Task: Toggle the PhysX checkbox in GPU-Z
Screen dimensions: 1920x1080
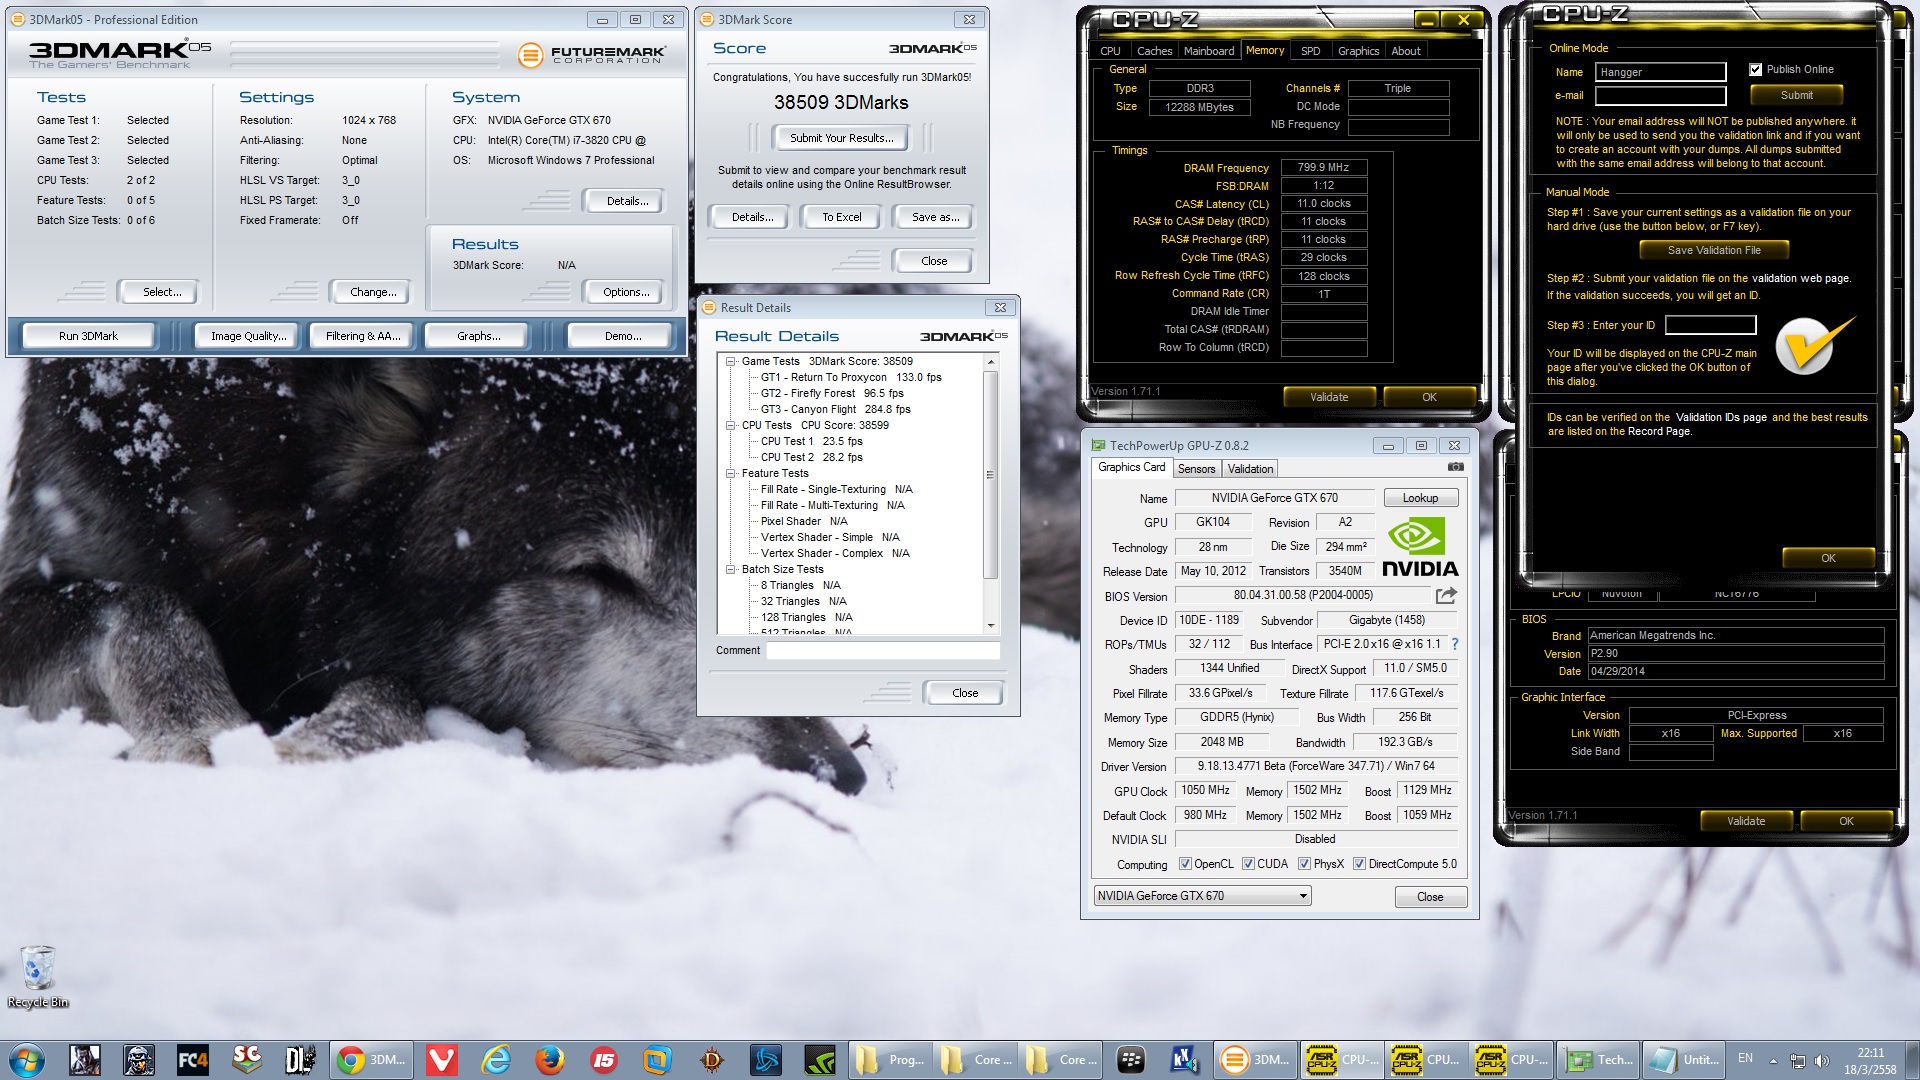Action: [1304, 864]
